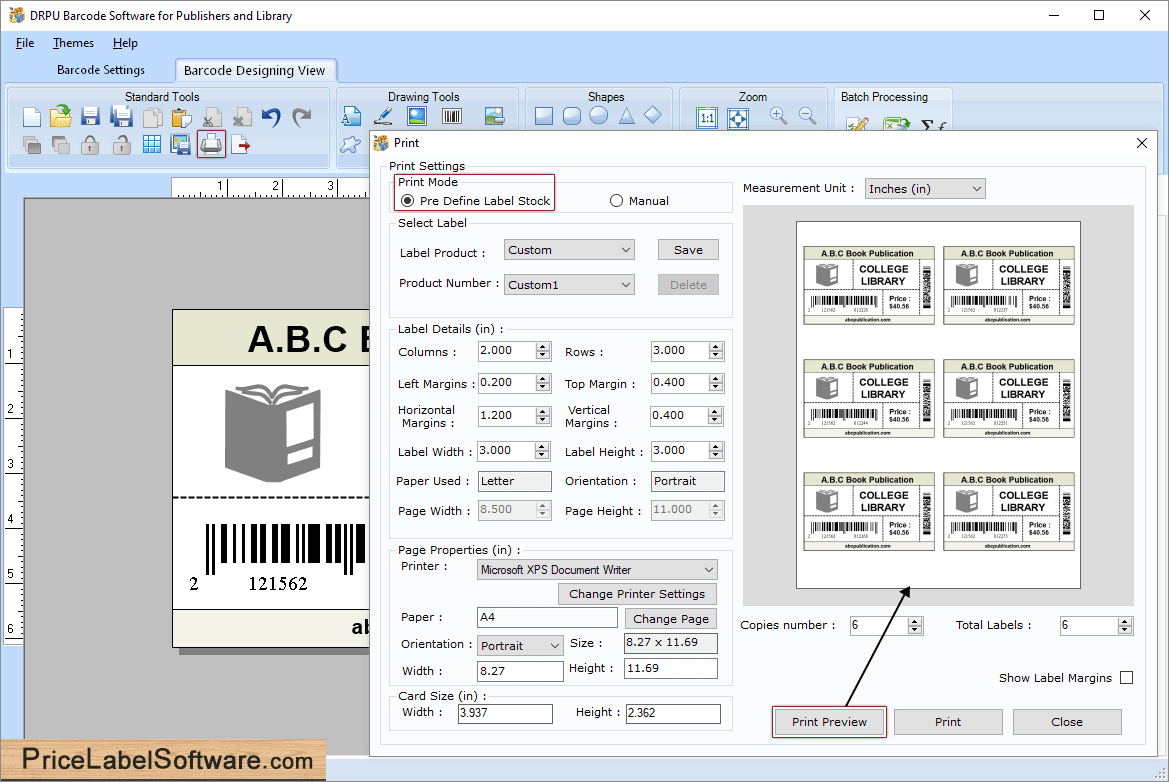The height and width of the screenshot is (782, 1169).
Task: Click the 1:1 zoom icon
Action: point(707,117)
